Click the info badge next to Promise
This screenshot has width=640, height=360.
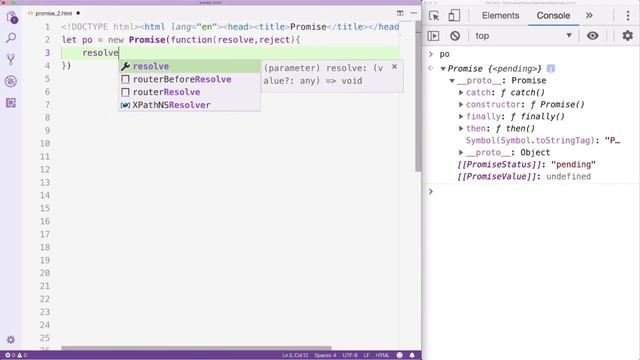pos(551,69)
